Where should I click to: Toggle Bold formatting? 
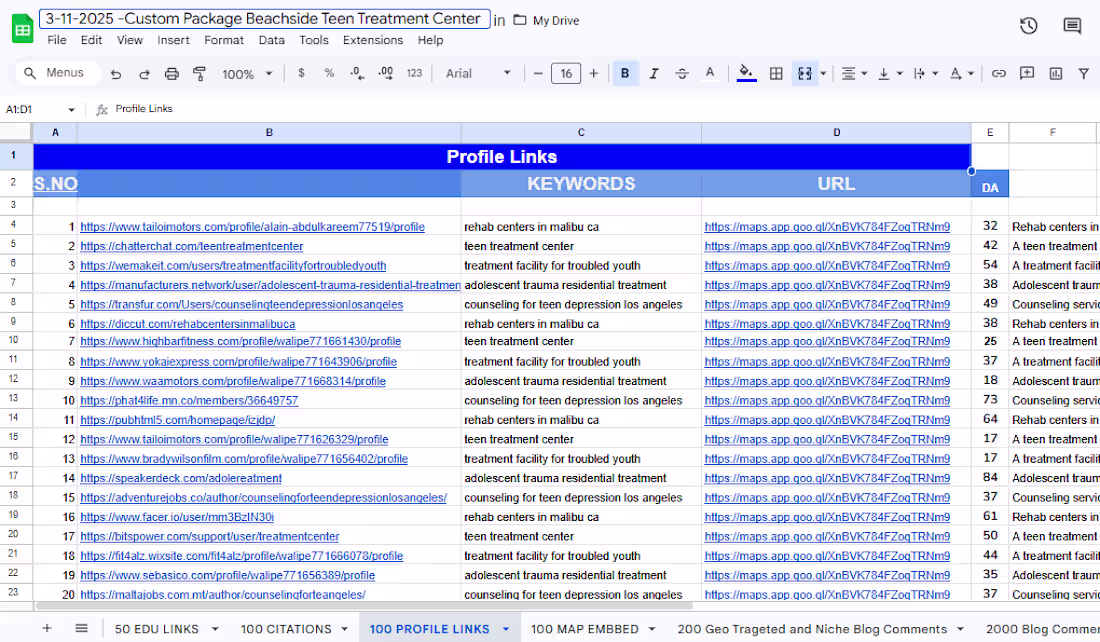tap(625, 73)
